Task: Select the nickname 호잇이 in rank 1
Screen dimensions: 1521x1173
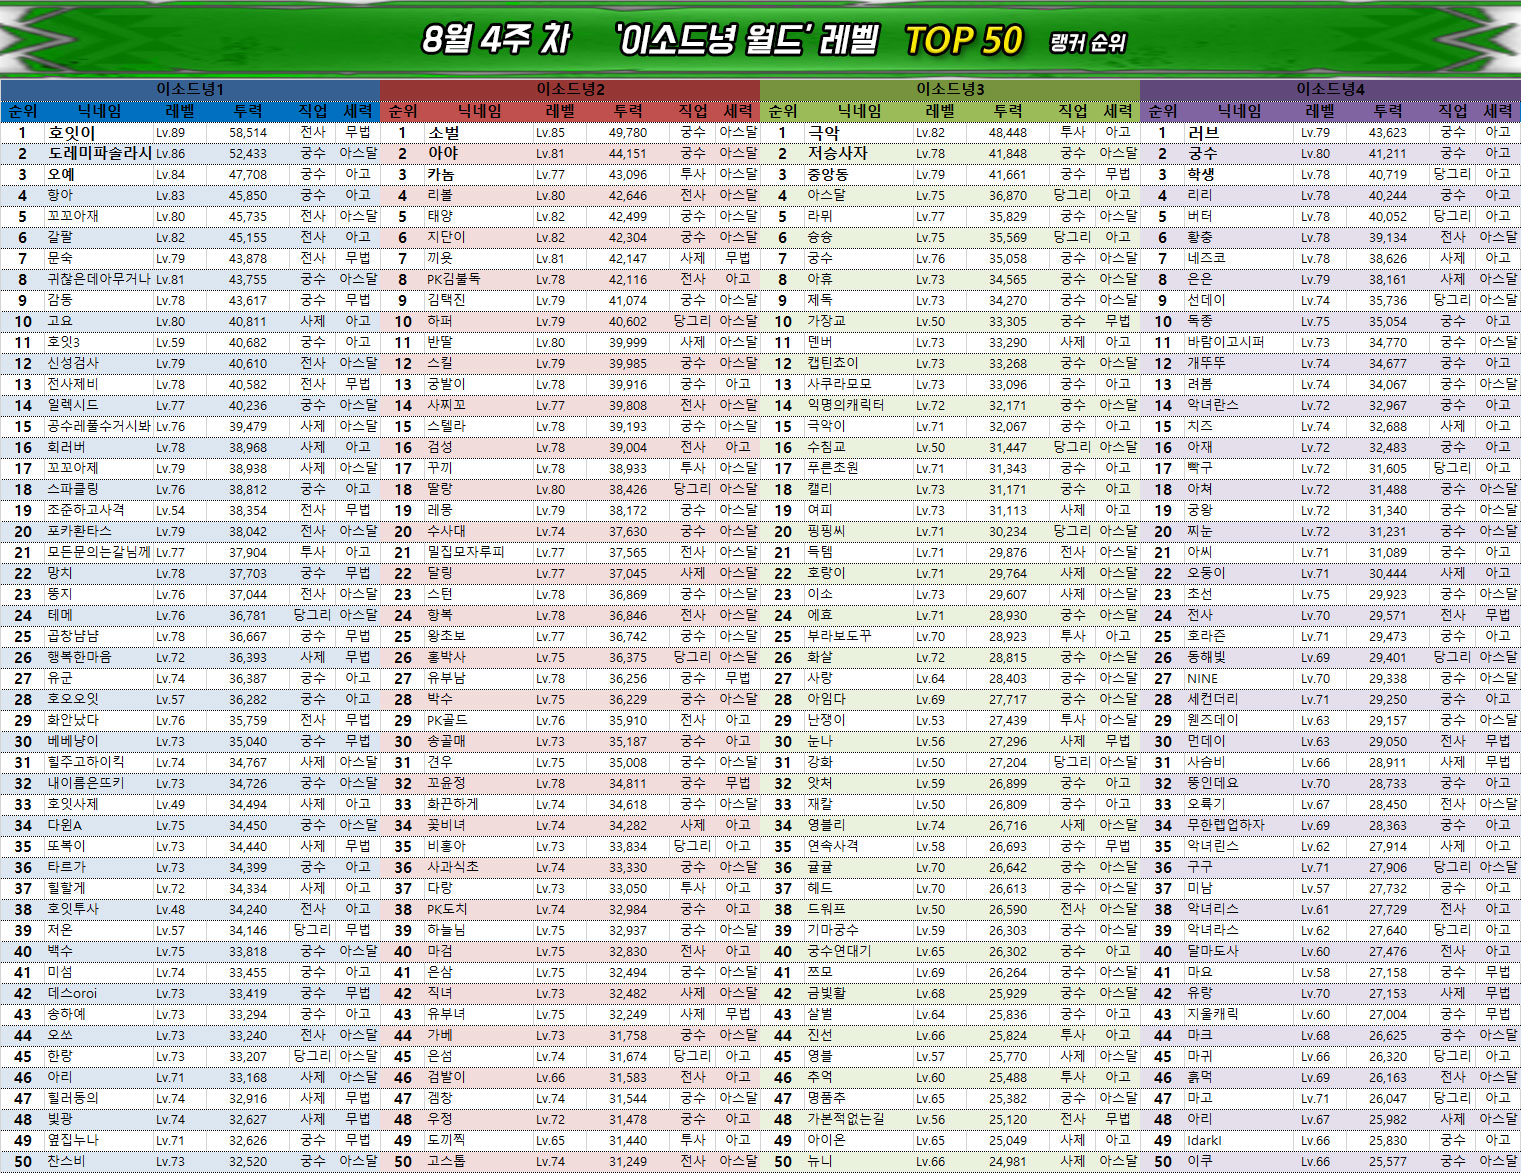Action: click(72, 132)
